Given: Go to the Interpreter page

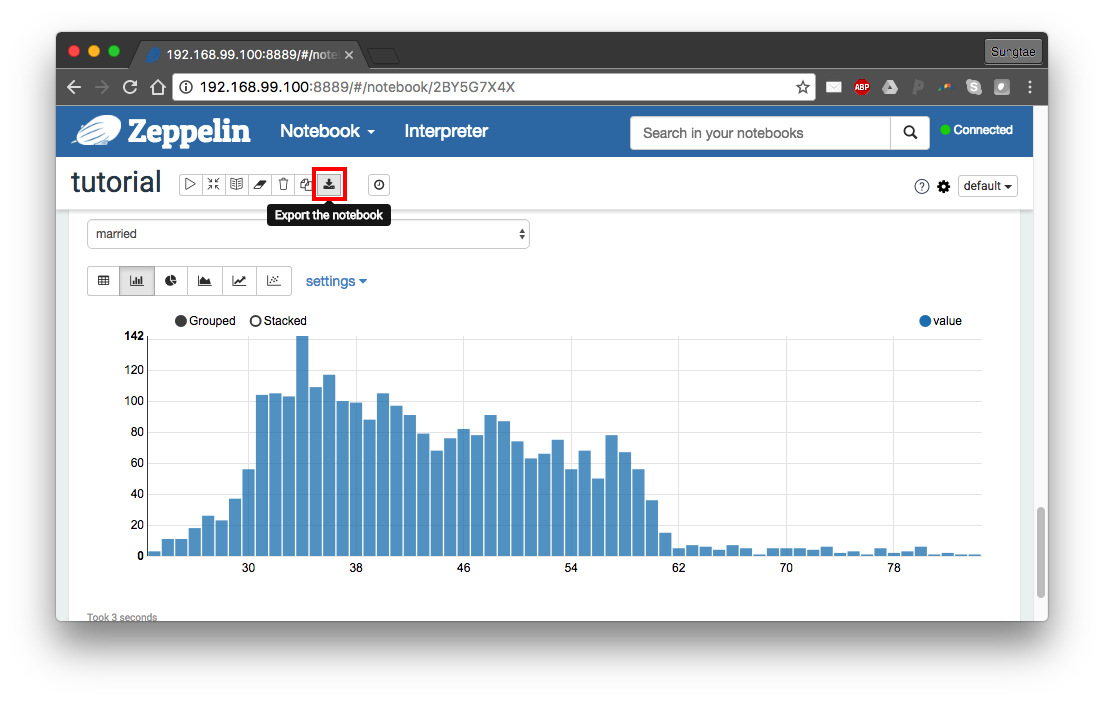Looking at the screenshot, I should pyautogui.click(x=446, y=131).
